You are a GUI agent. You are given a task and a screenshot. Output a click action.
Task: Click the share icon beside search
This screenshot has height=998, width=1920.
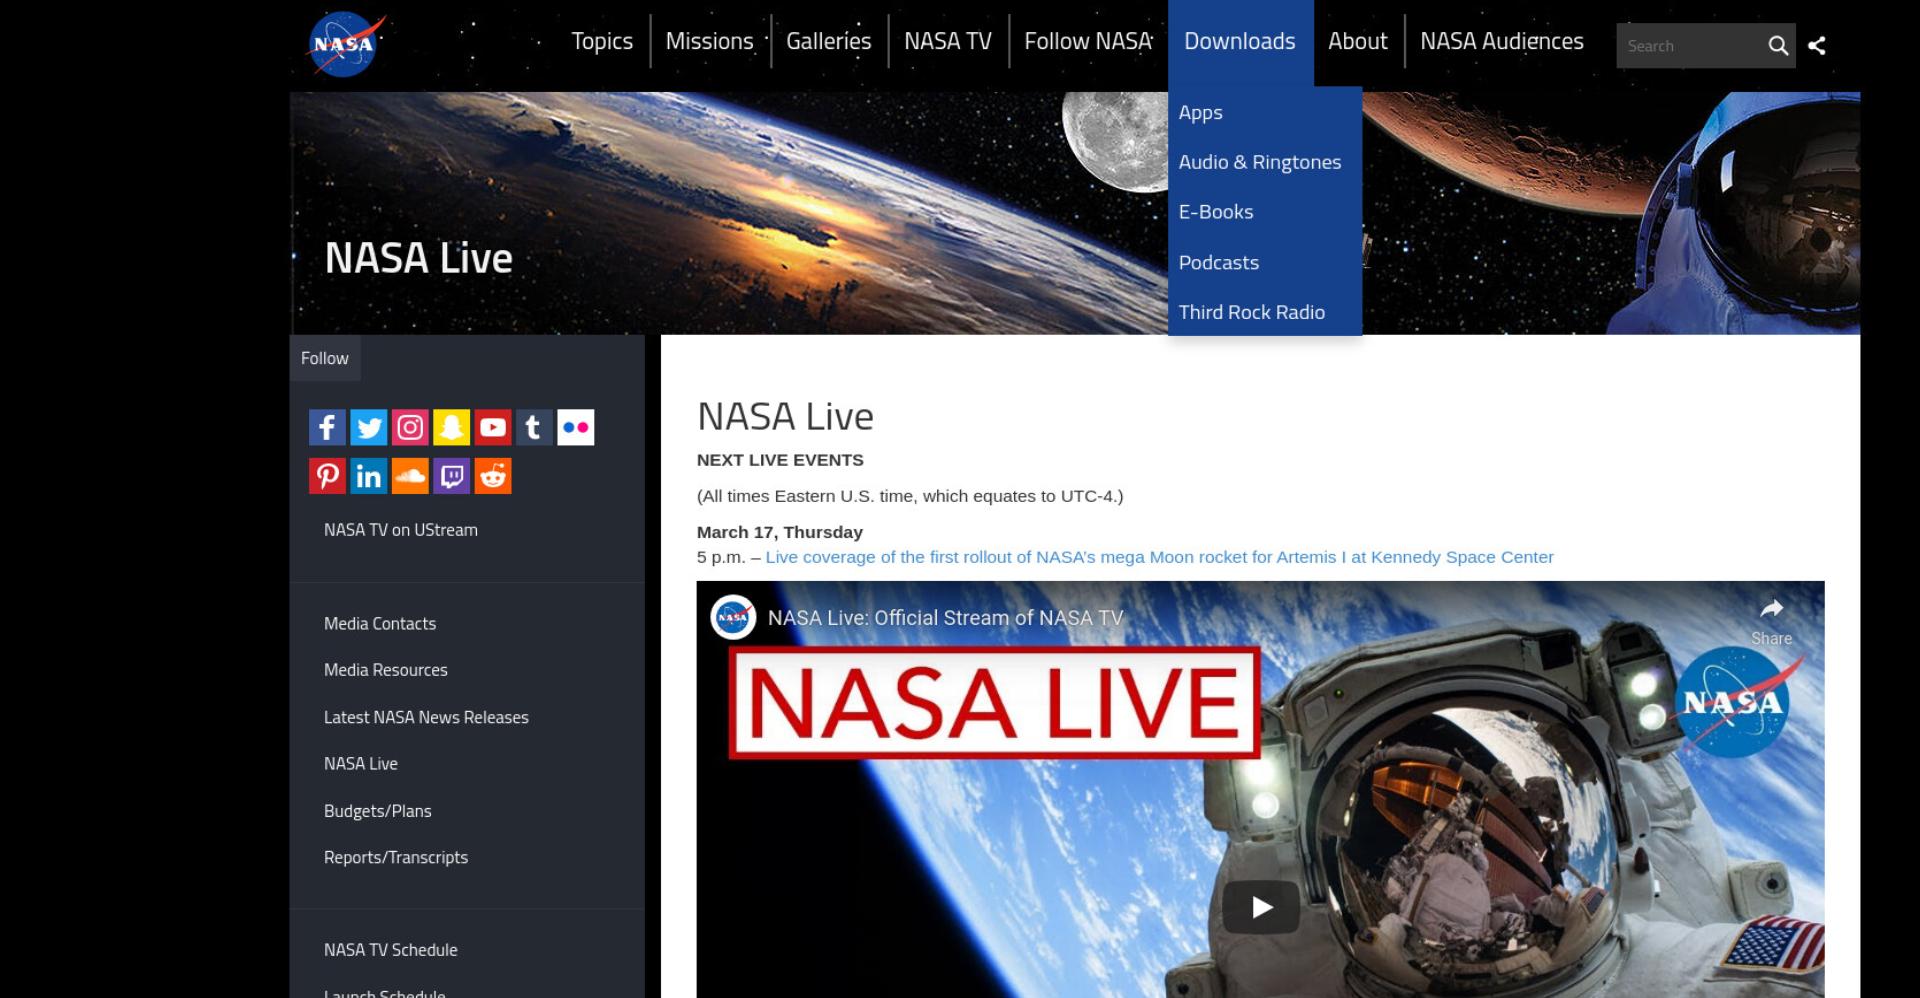coord(1817,46)
